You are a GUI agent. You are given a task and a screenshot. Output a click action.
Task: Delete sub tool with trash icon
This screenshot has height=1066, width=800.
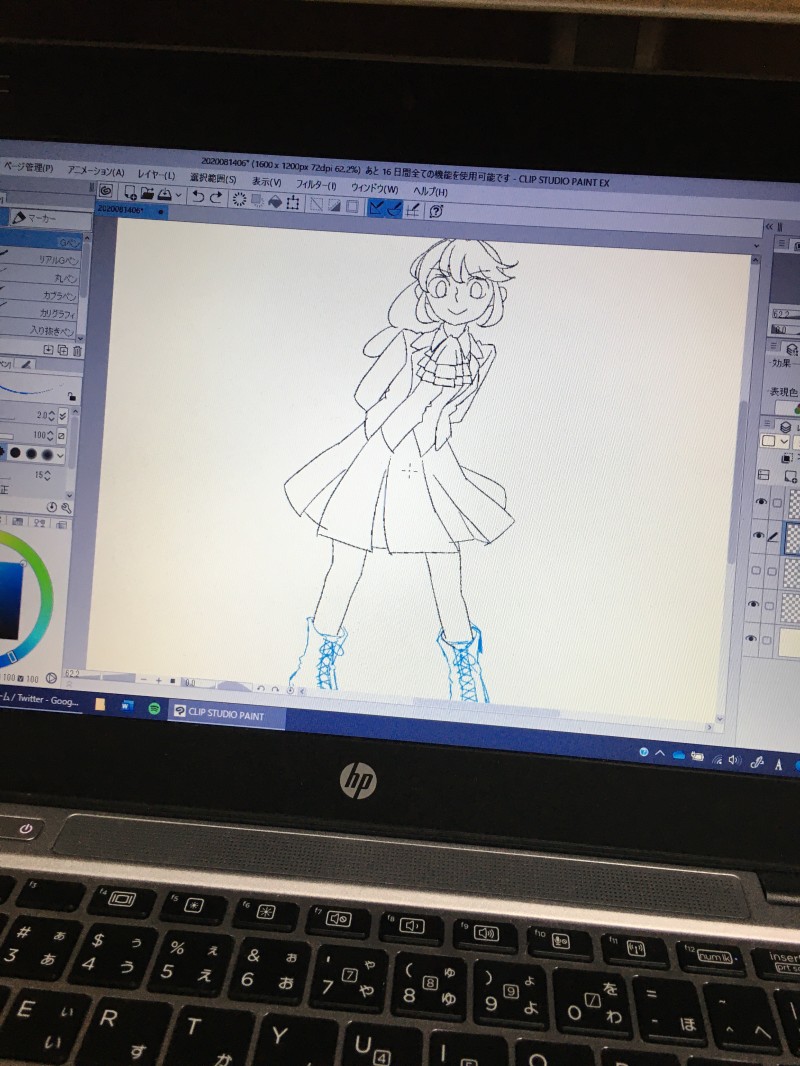[x=77, y=351]
